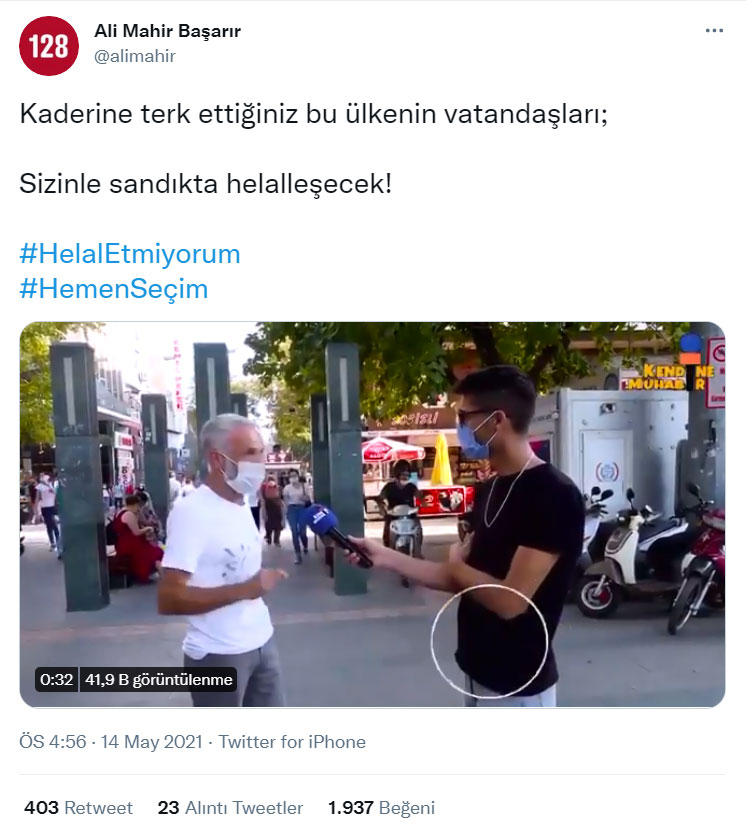Open Ali Mahir Başarır display name

(x=168, y=31)
